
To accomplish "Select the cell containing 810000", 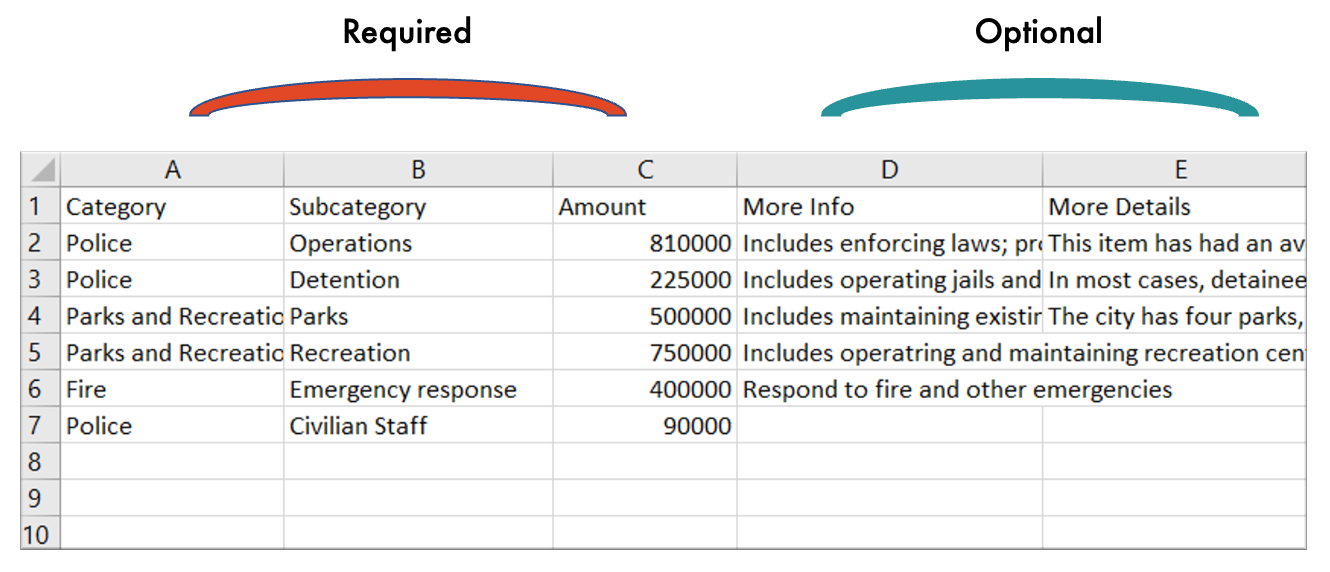I will click(645, 244).
